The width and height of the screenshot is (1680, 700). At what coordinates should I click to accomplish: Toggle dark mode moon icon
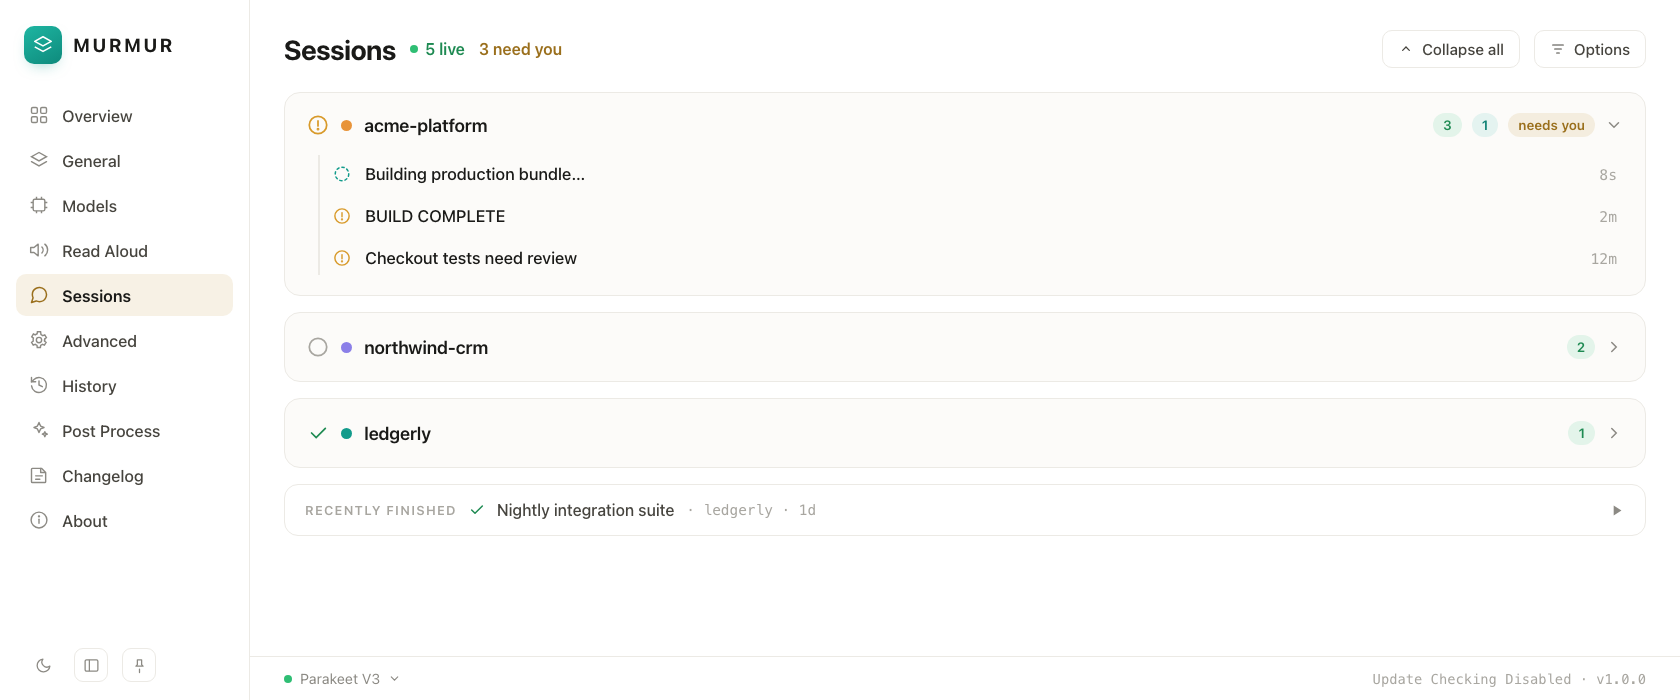click(43, 666)
